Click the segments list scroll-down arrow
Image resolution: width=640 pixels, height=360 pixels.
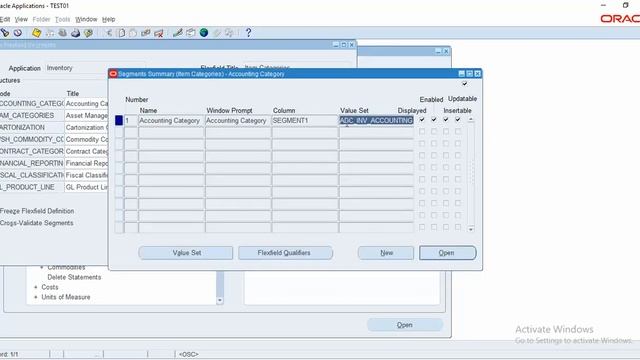coord(471,229)
